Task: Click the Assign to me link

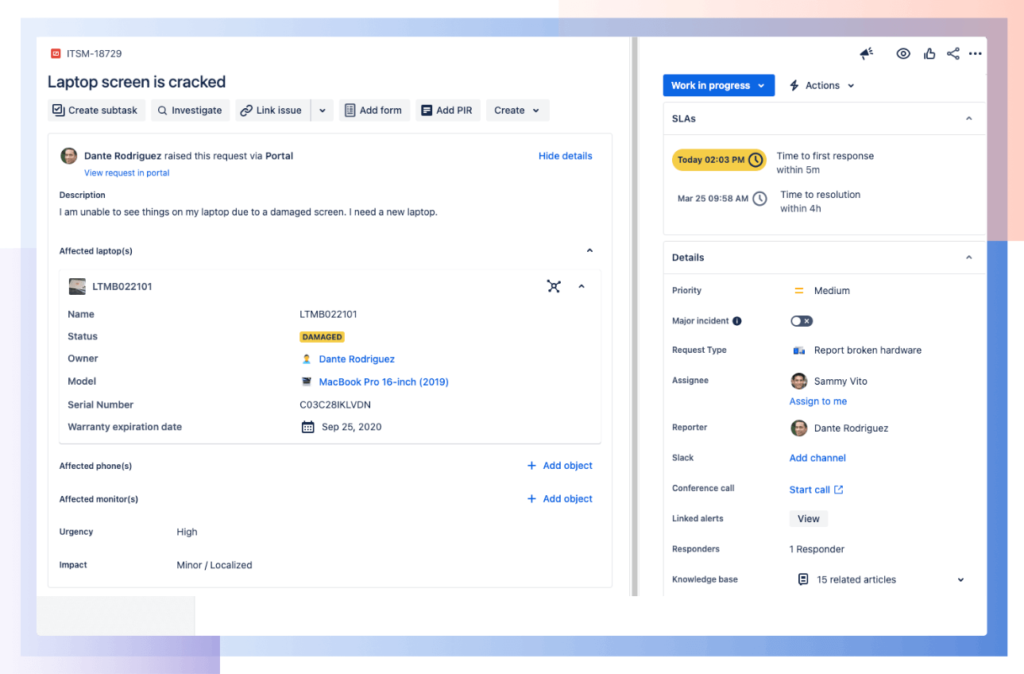Action: [817, 401]
